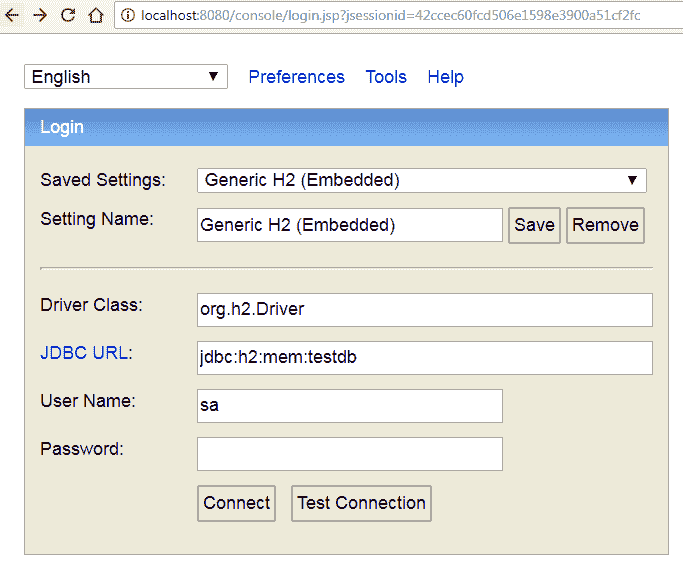Click the Driver Class label
Image resolution: width=683 pixels, height=572 pixels.
[91, 305]
